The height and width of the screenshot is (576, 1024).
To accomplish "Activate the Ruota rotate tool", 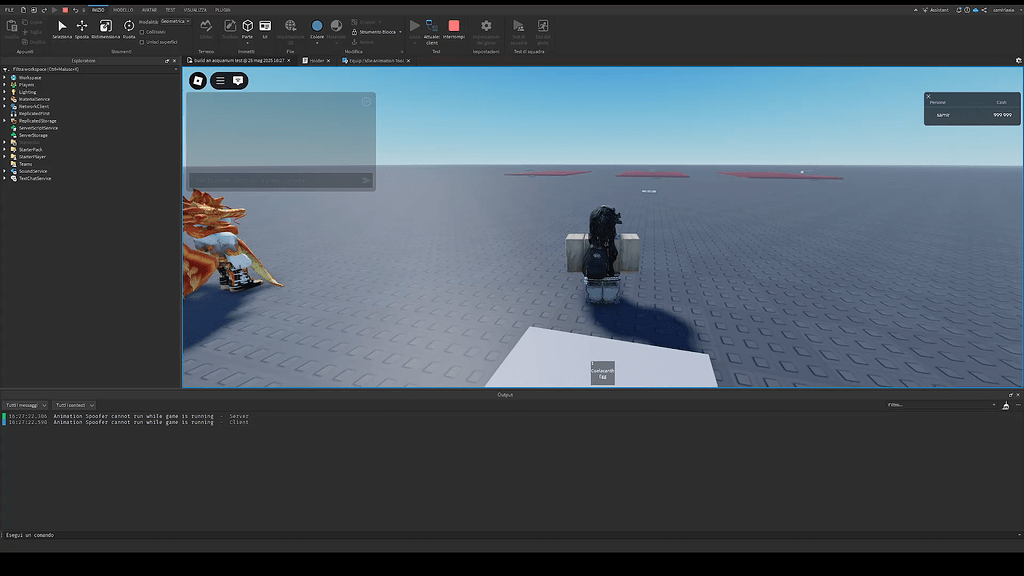I will tap(129, 25).
